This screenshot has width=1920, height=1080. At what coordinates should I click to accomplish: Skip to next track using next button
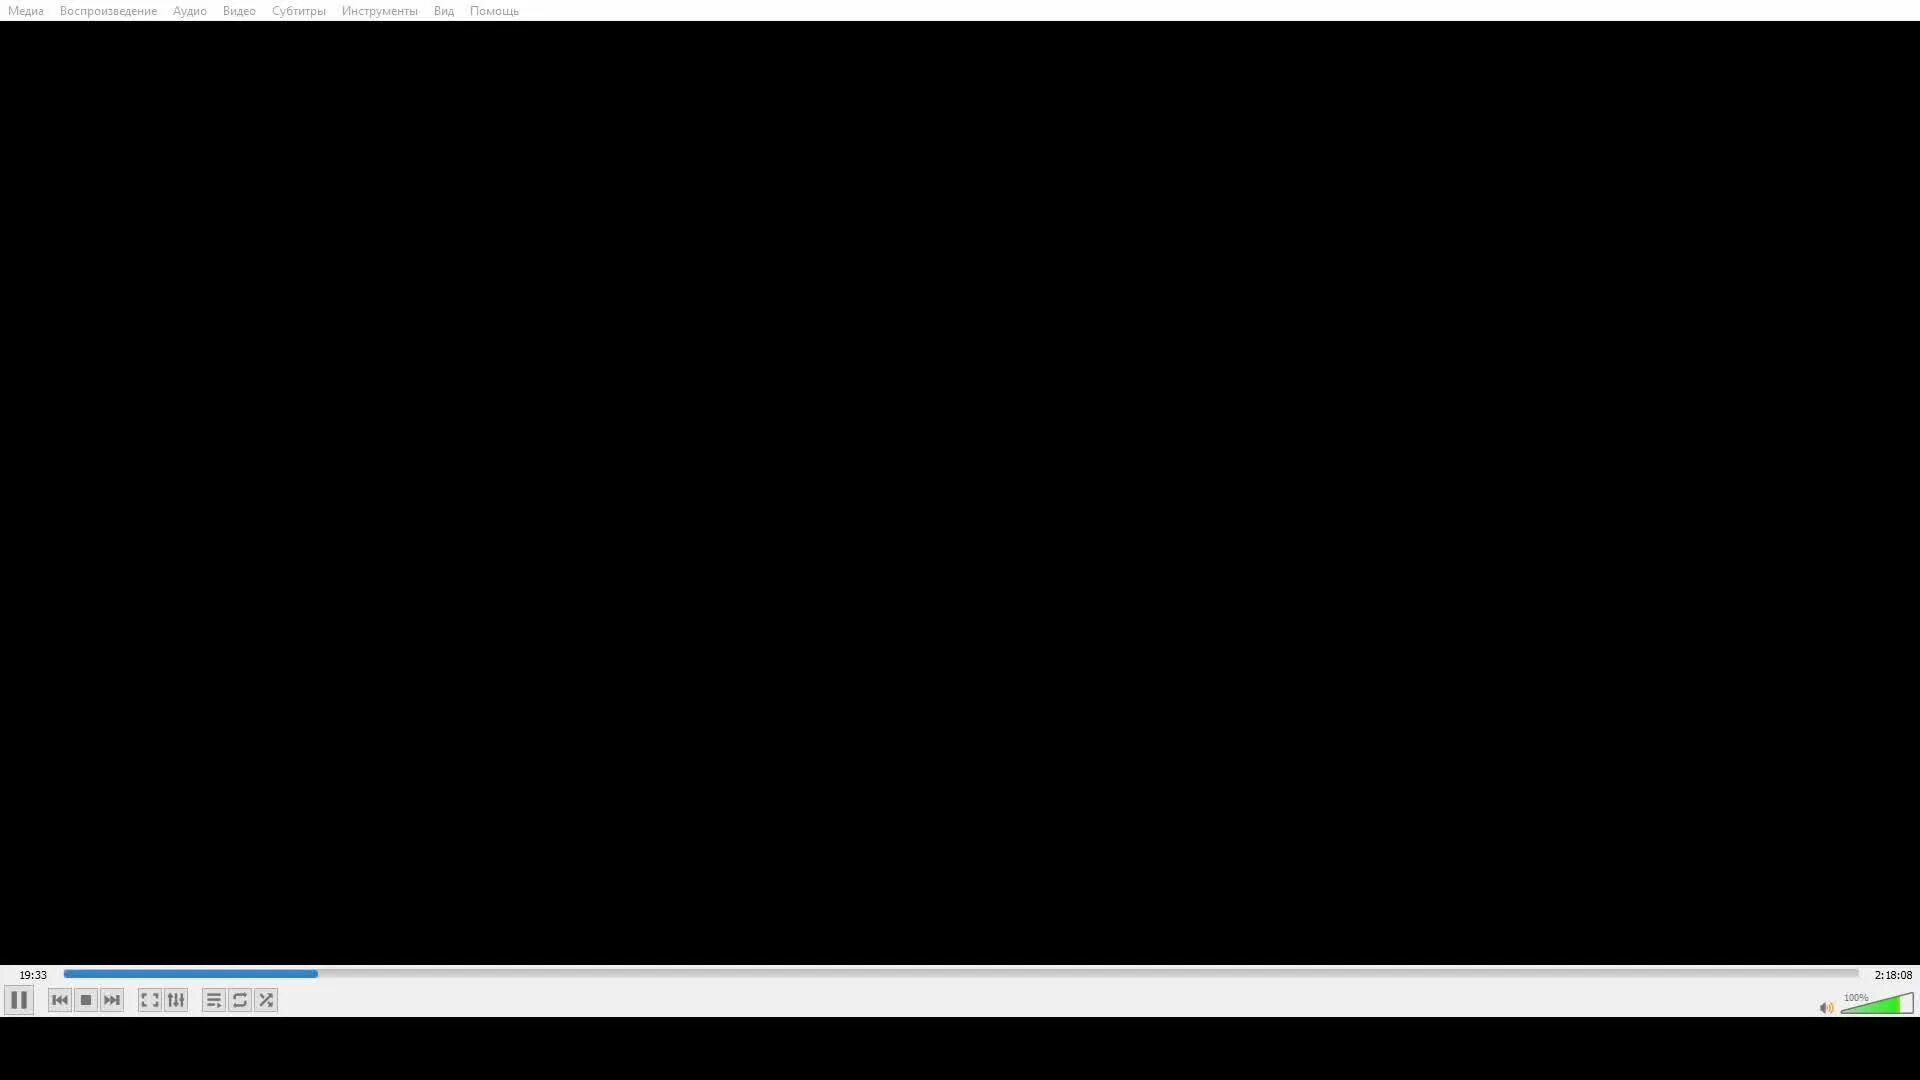pyautogui.click(x=112, y=1000)
